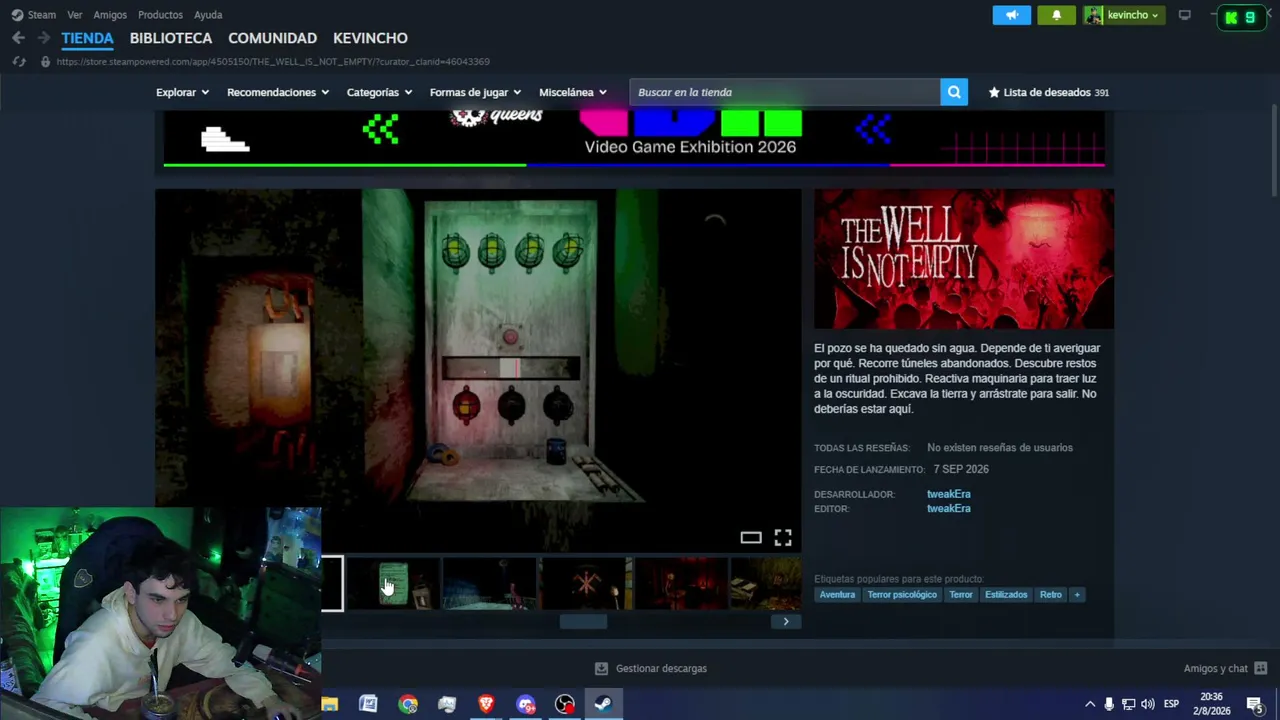Select the Estilizados tag
This screenshot has width=1280, height=720.
click(x=1006, y=595)
